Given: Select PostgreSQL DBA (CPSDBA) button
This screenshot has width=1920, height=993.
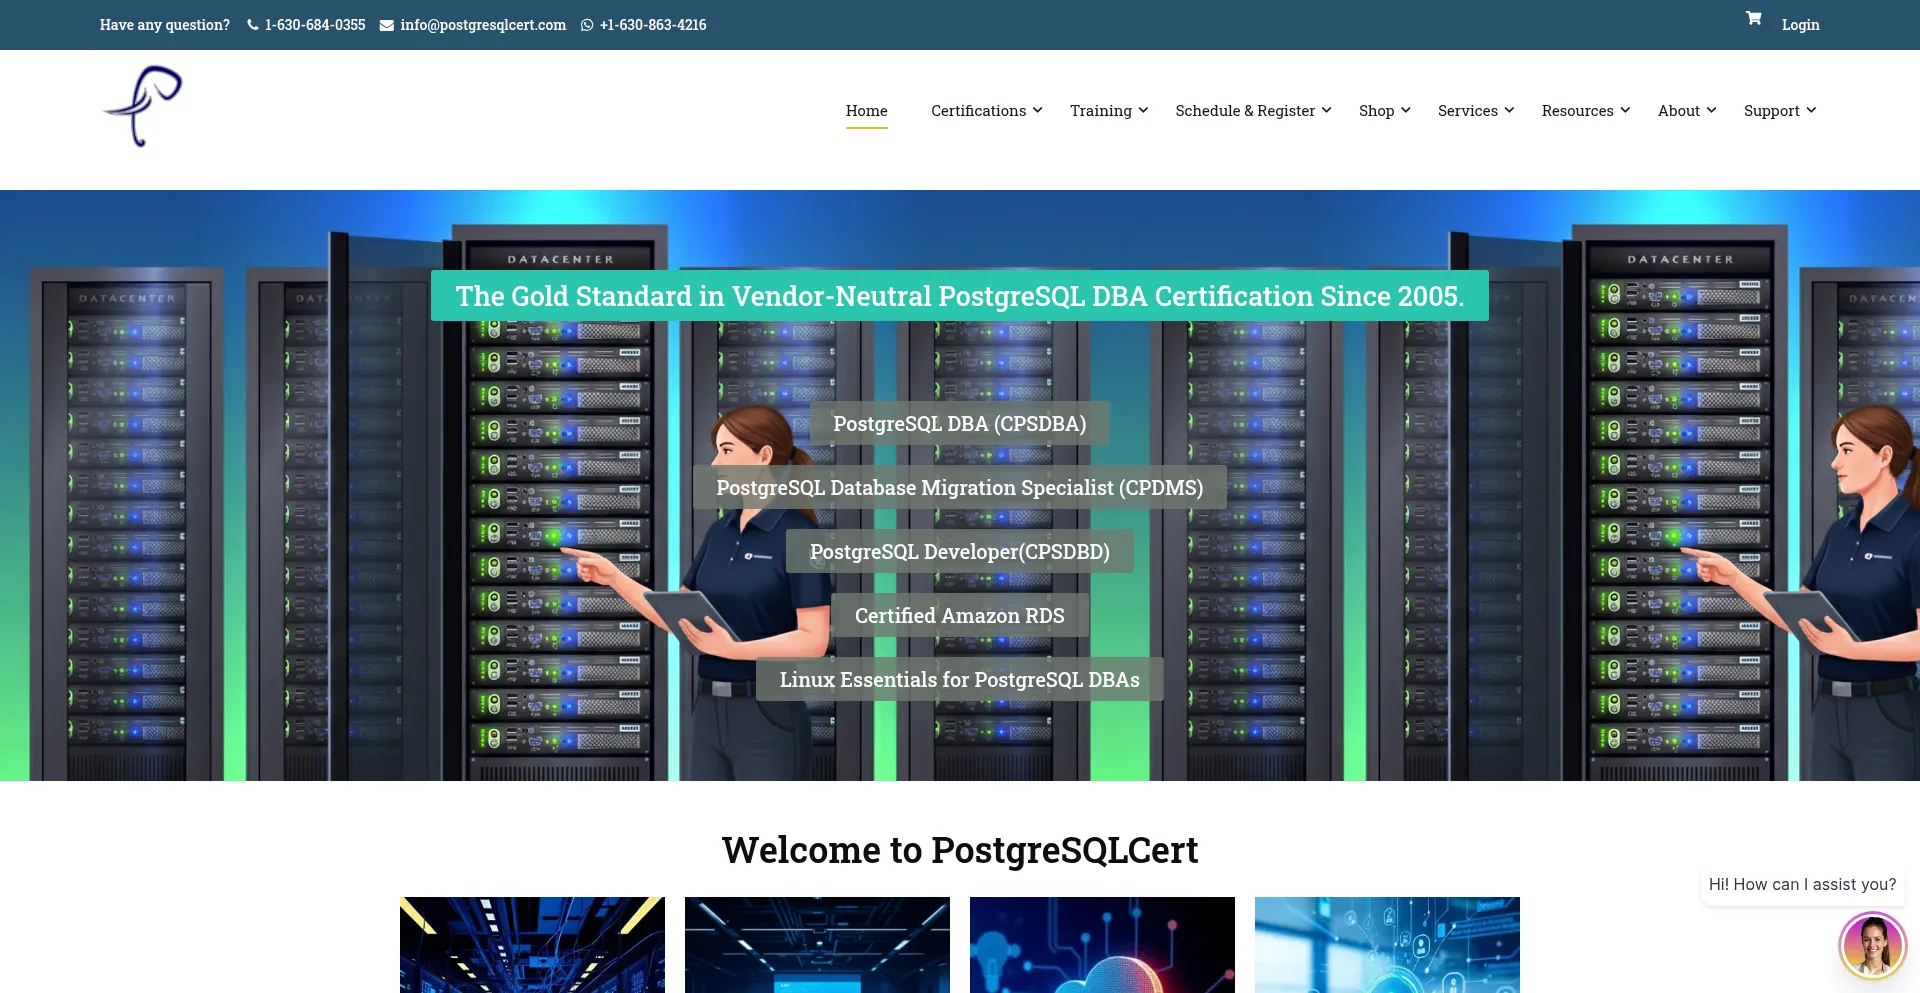Looking at the screenshot, I should coord(960,424).
